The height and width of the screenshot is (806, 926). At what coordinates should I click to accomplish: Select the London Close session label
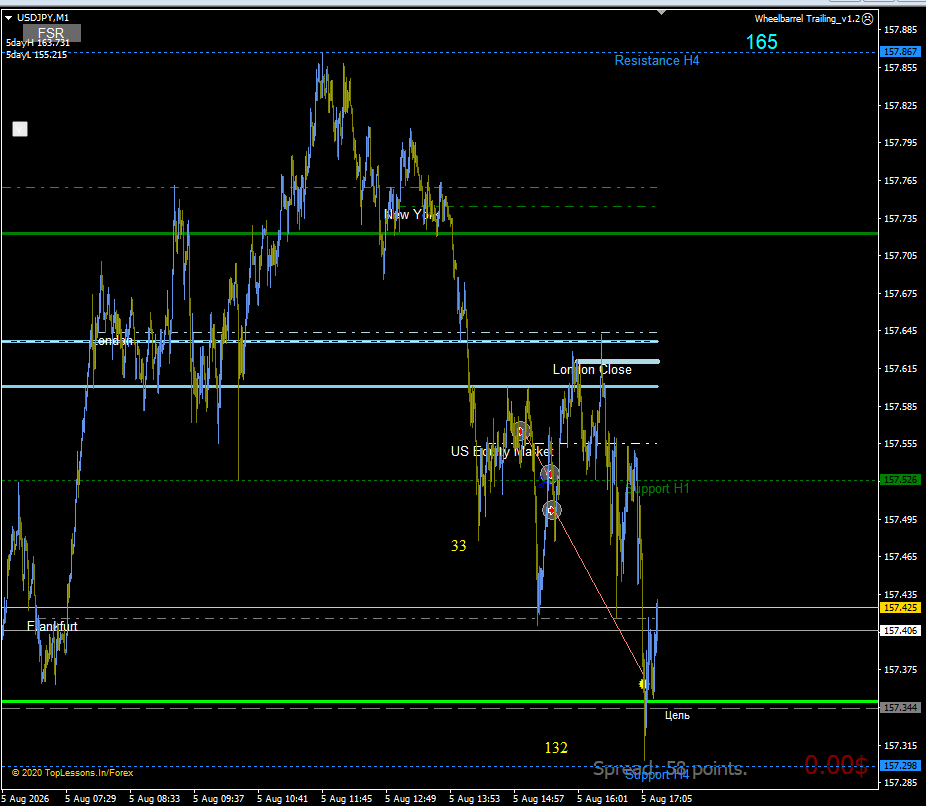[x=592, y=370]
